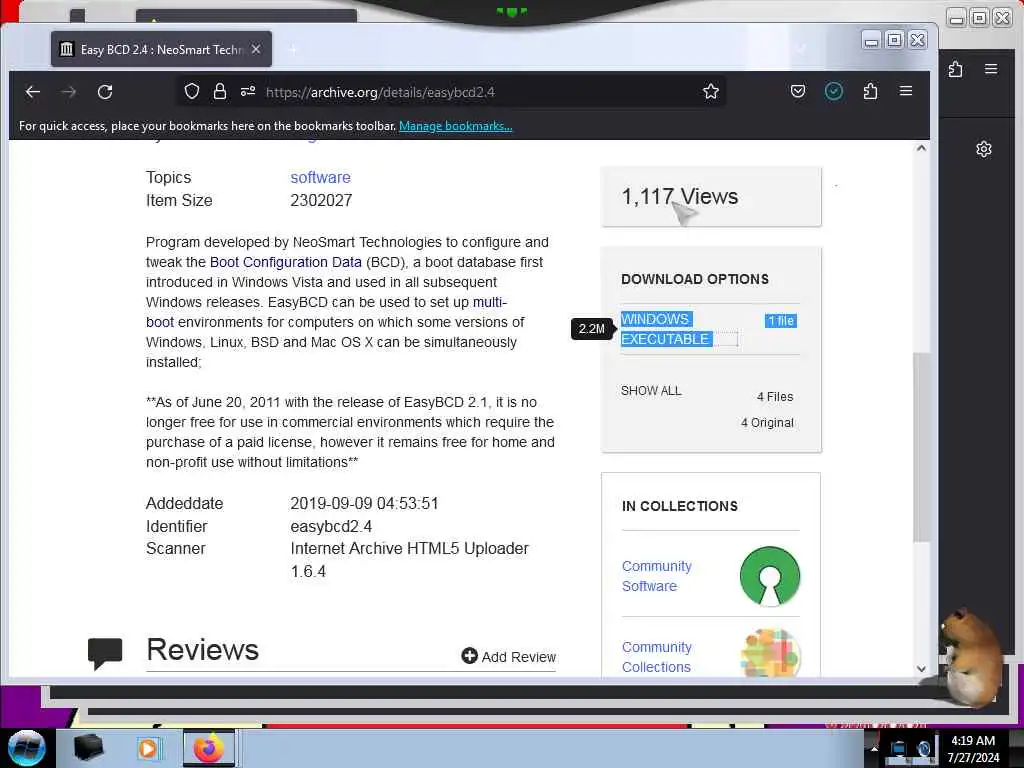Open the hamburger menu in background window
The image size is (1024, 768).
click(x=991, y=69)
